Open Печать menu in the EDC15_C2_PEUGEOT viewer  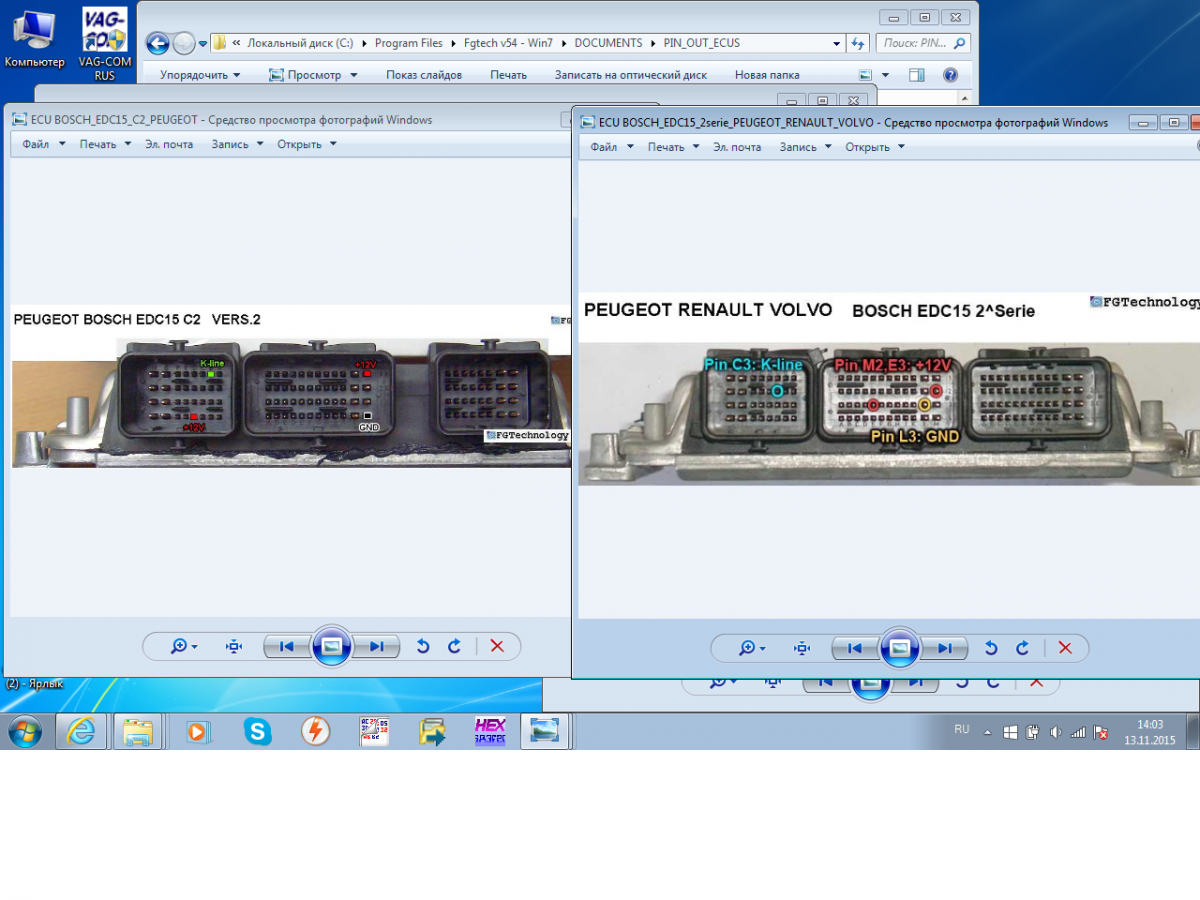[x=105, y=144]
